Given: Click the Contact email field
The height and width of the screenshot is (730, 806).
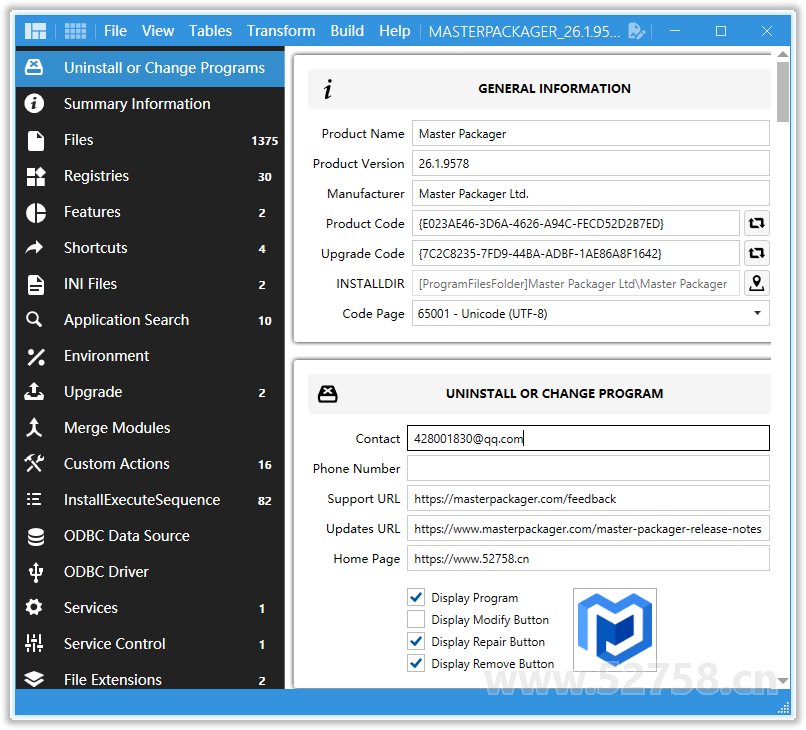Looking at the screenshot, I should 588,438.
